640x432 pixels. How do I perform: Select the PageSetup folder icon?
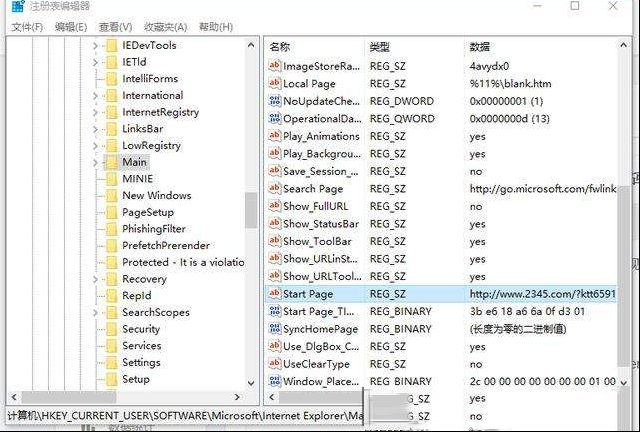111,213
